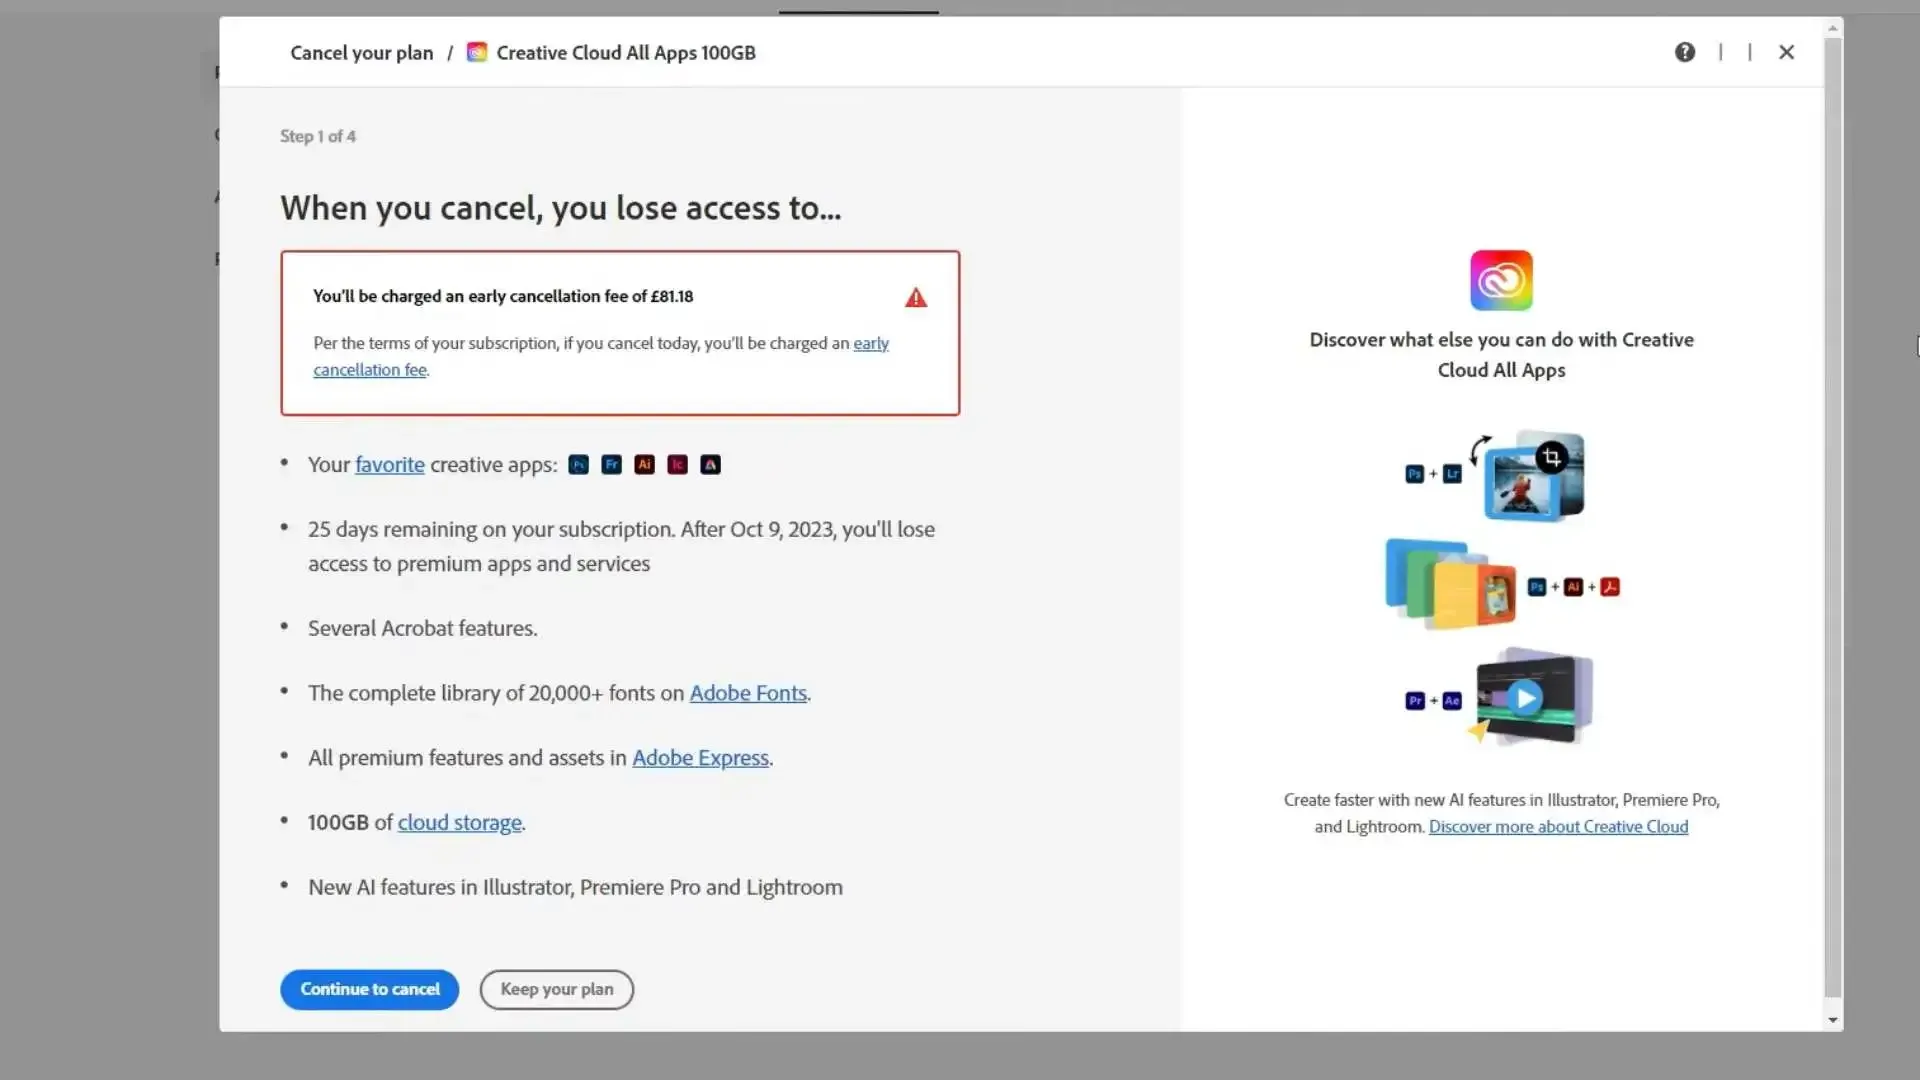Scroll down the cancellation dialog
The width and height of the screenshot is (1920, 1080).
pyautogui.click(x=1832, y=1019)
